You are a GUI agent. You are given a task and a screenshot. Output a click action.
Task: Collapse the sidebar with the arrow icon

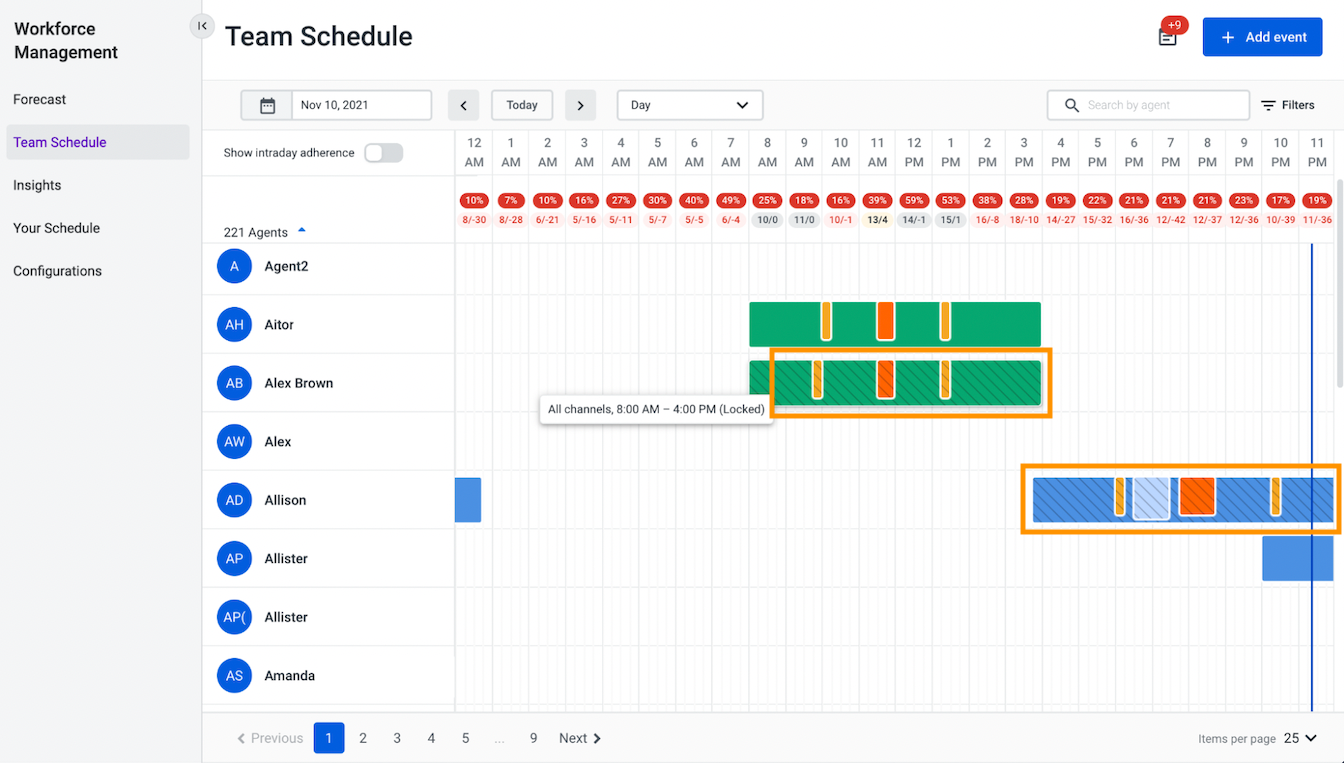pyautogui.click(x=202, y=26)
